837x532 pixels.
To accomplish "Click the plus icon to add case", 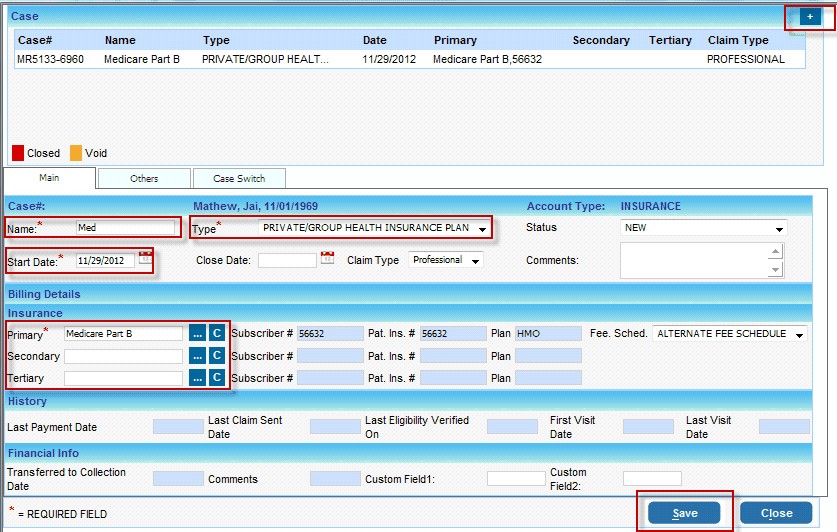I will (810, 17).
